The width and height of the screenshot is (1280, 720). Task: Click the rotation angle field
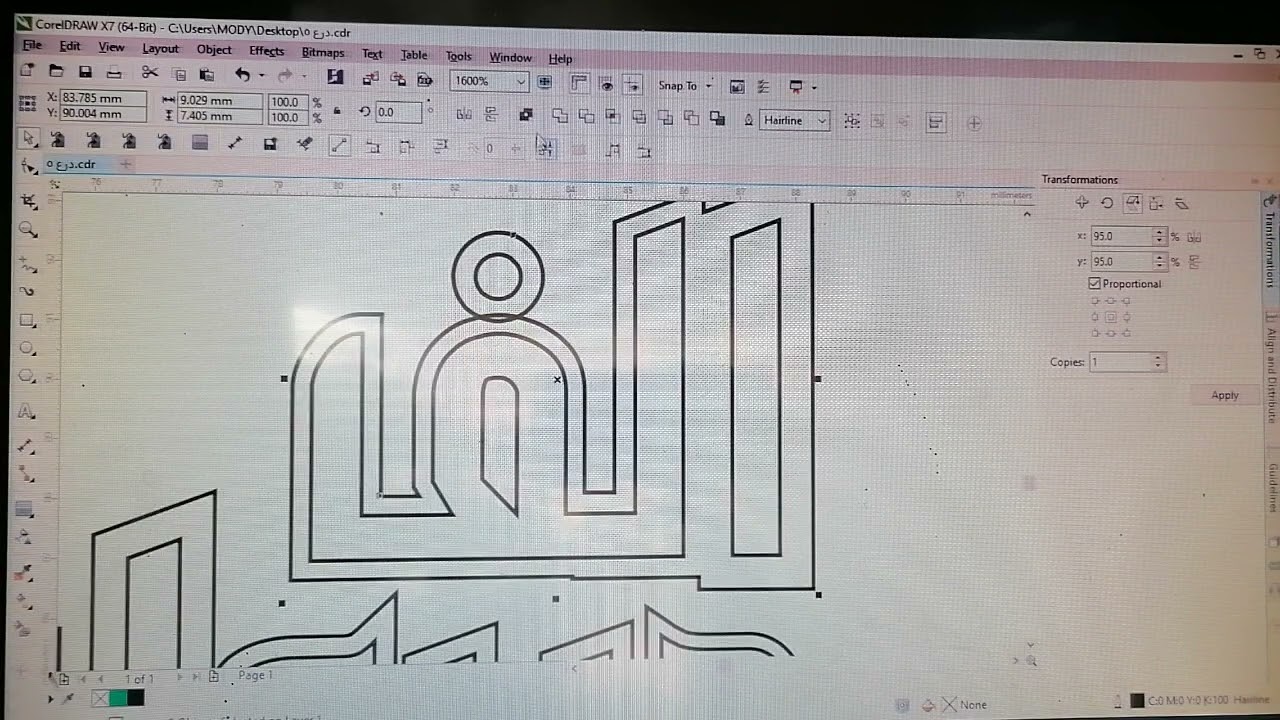398,112
